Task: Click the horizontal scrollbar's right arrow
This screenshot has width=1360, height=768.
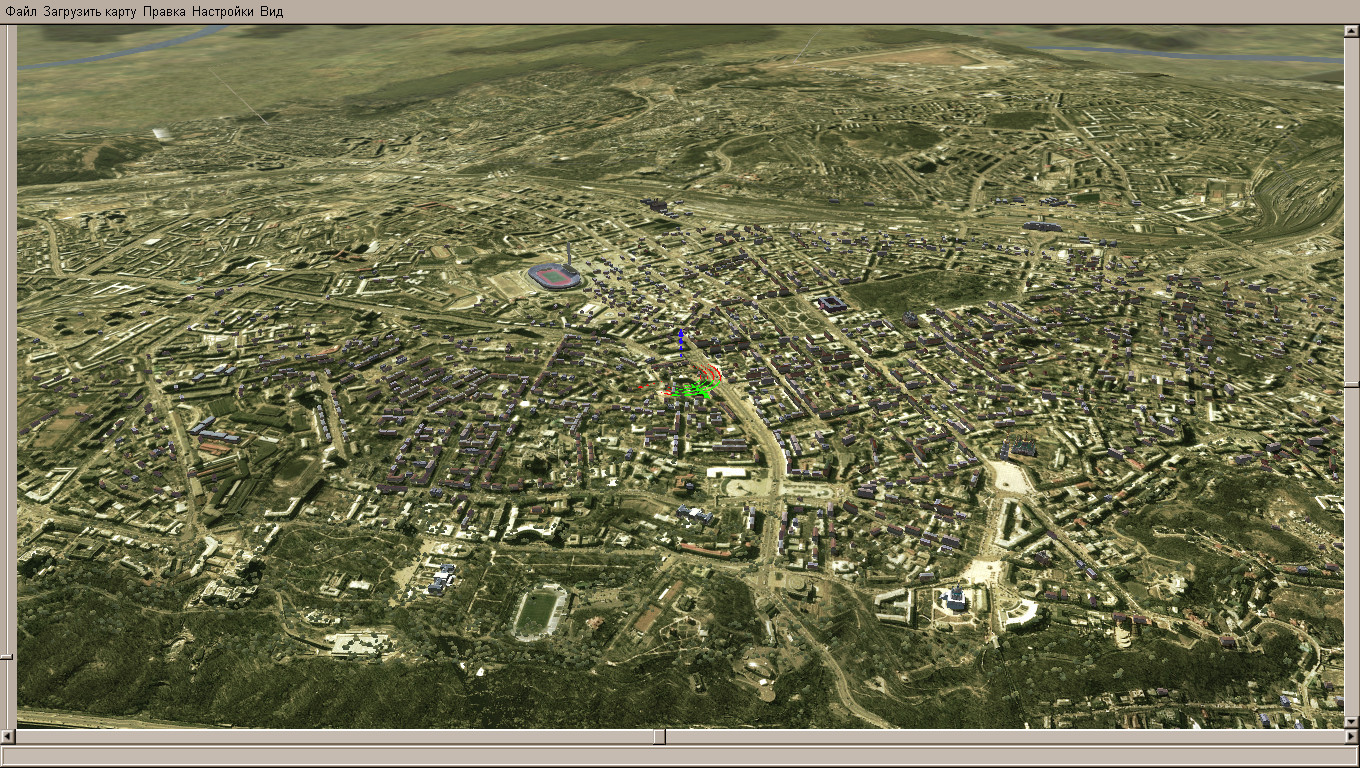Action: click(1351, 737)
